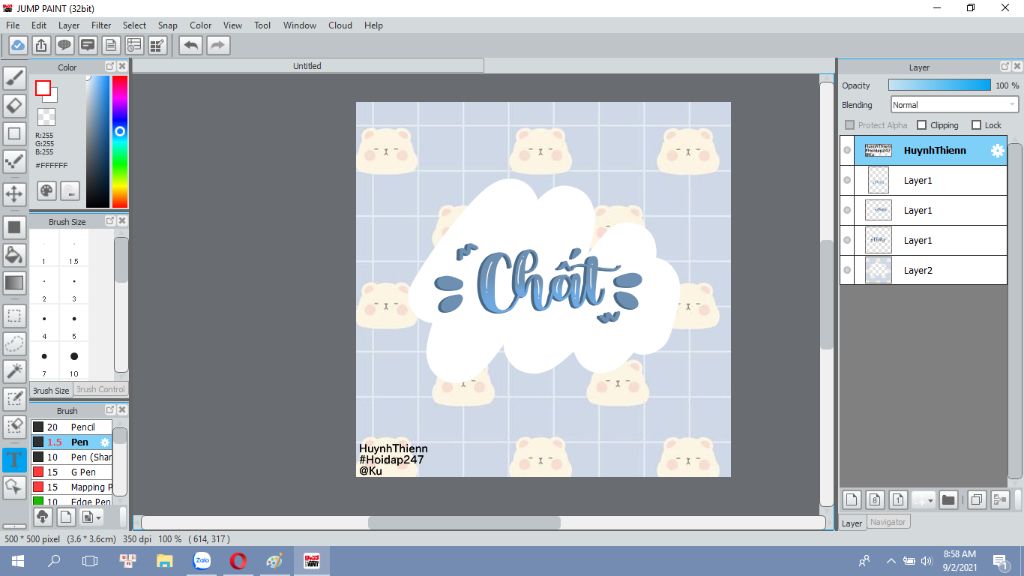The height and width of the screenshot is (576, 1024).
Task: Select the Eraser tool
Action: [14, 106]
